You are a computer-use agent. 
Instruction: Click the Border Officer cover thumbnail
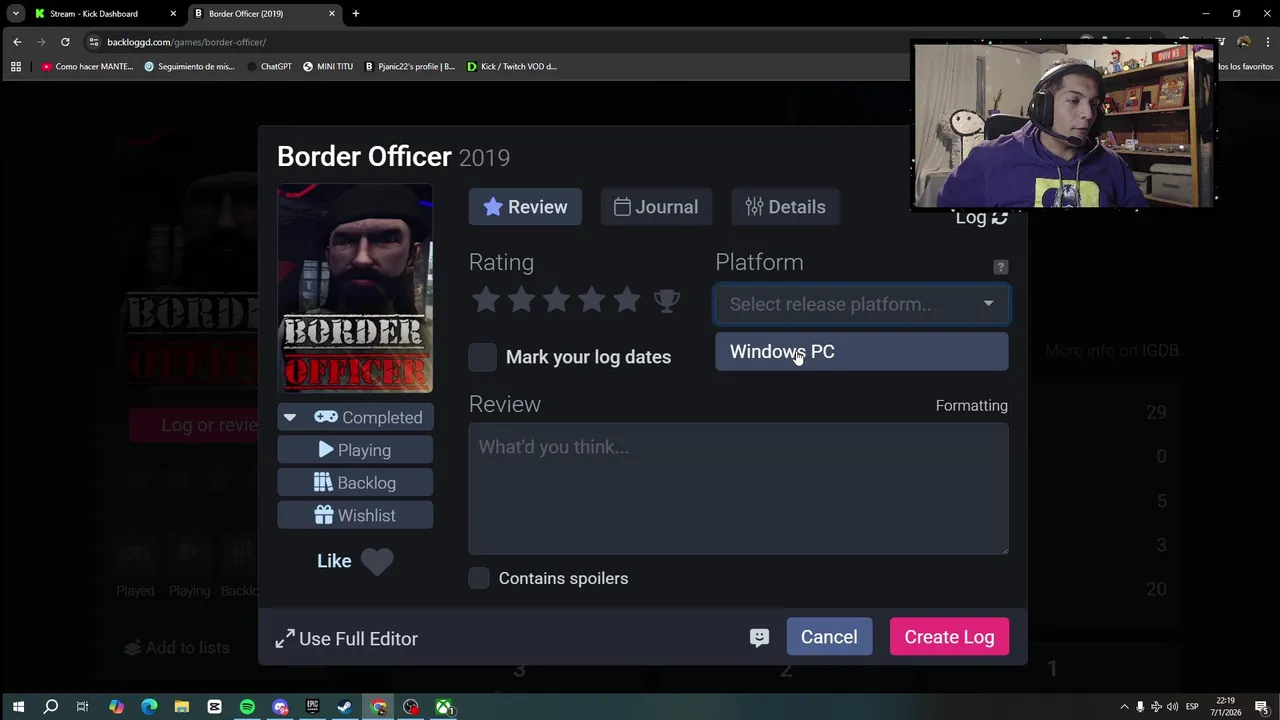[x=355, y=288]
